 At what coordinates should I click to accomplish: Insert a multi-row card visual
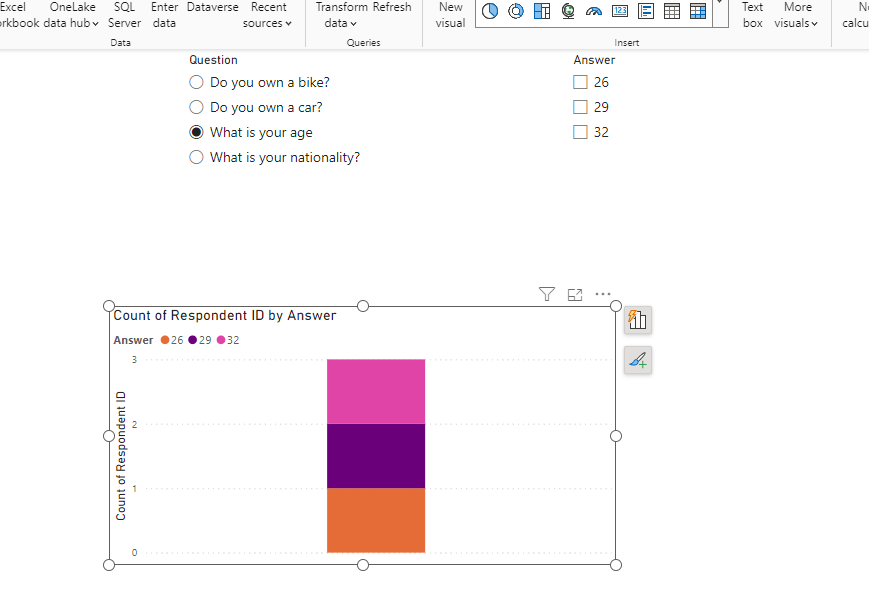click(x=646, y=11)
